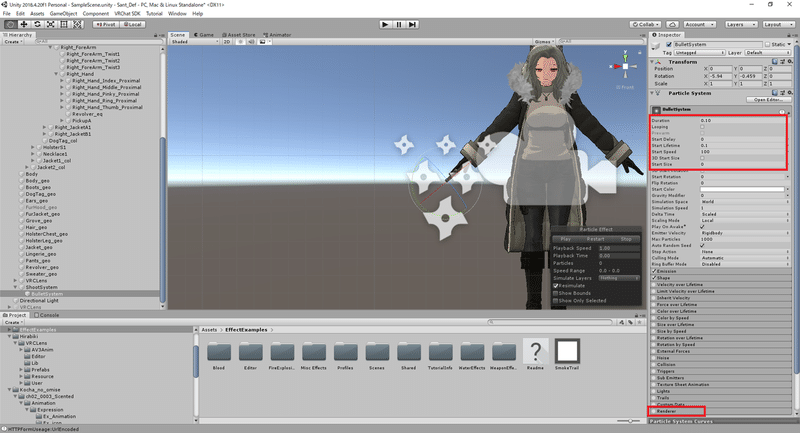Collapse the Right_Hand hierarchy item
800x433 pixels.
point(56,74)
